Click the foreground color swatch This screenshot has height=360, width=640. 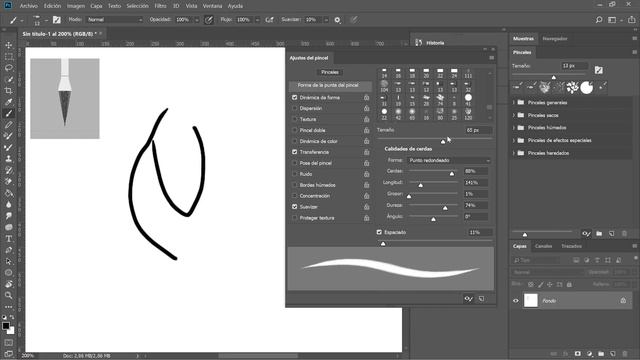(6, 326)
